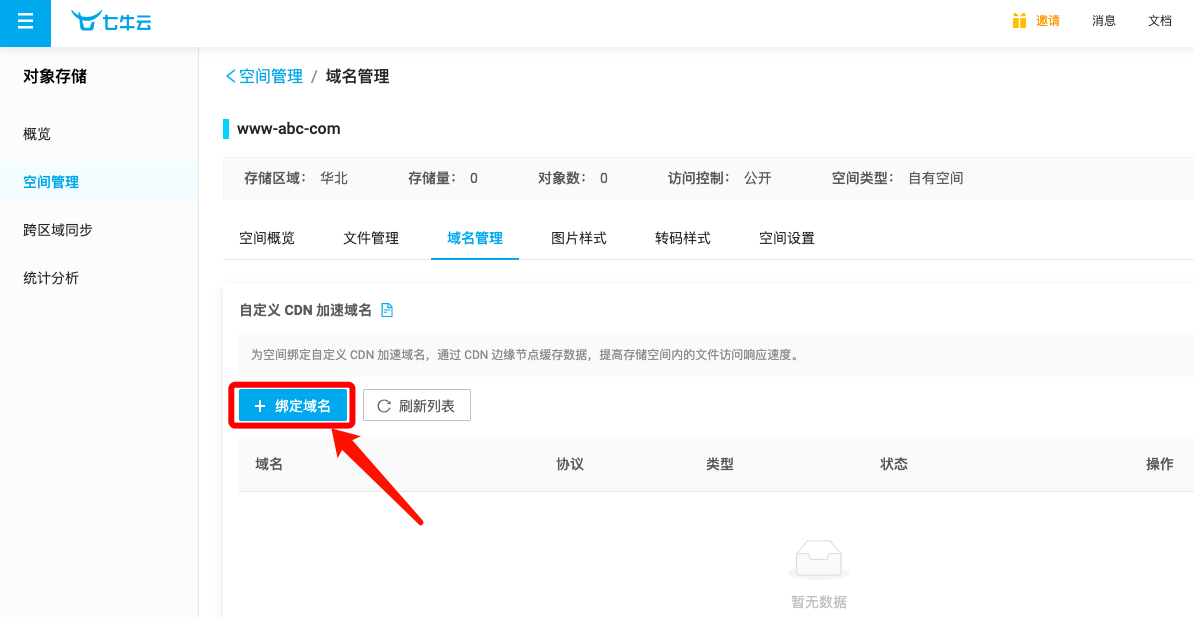This screenshot has width=1194, height=617.
Task: Click the empty inbox icon above 暂无数据
Action: pos(819,561)
